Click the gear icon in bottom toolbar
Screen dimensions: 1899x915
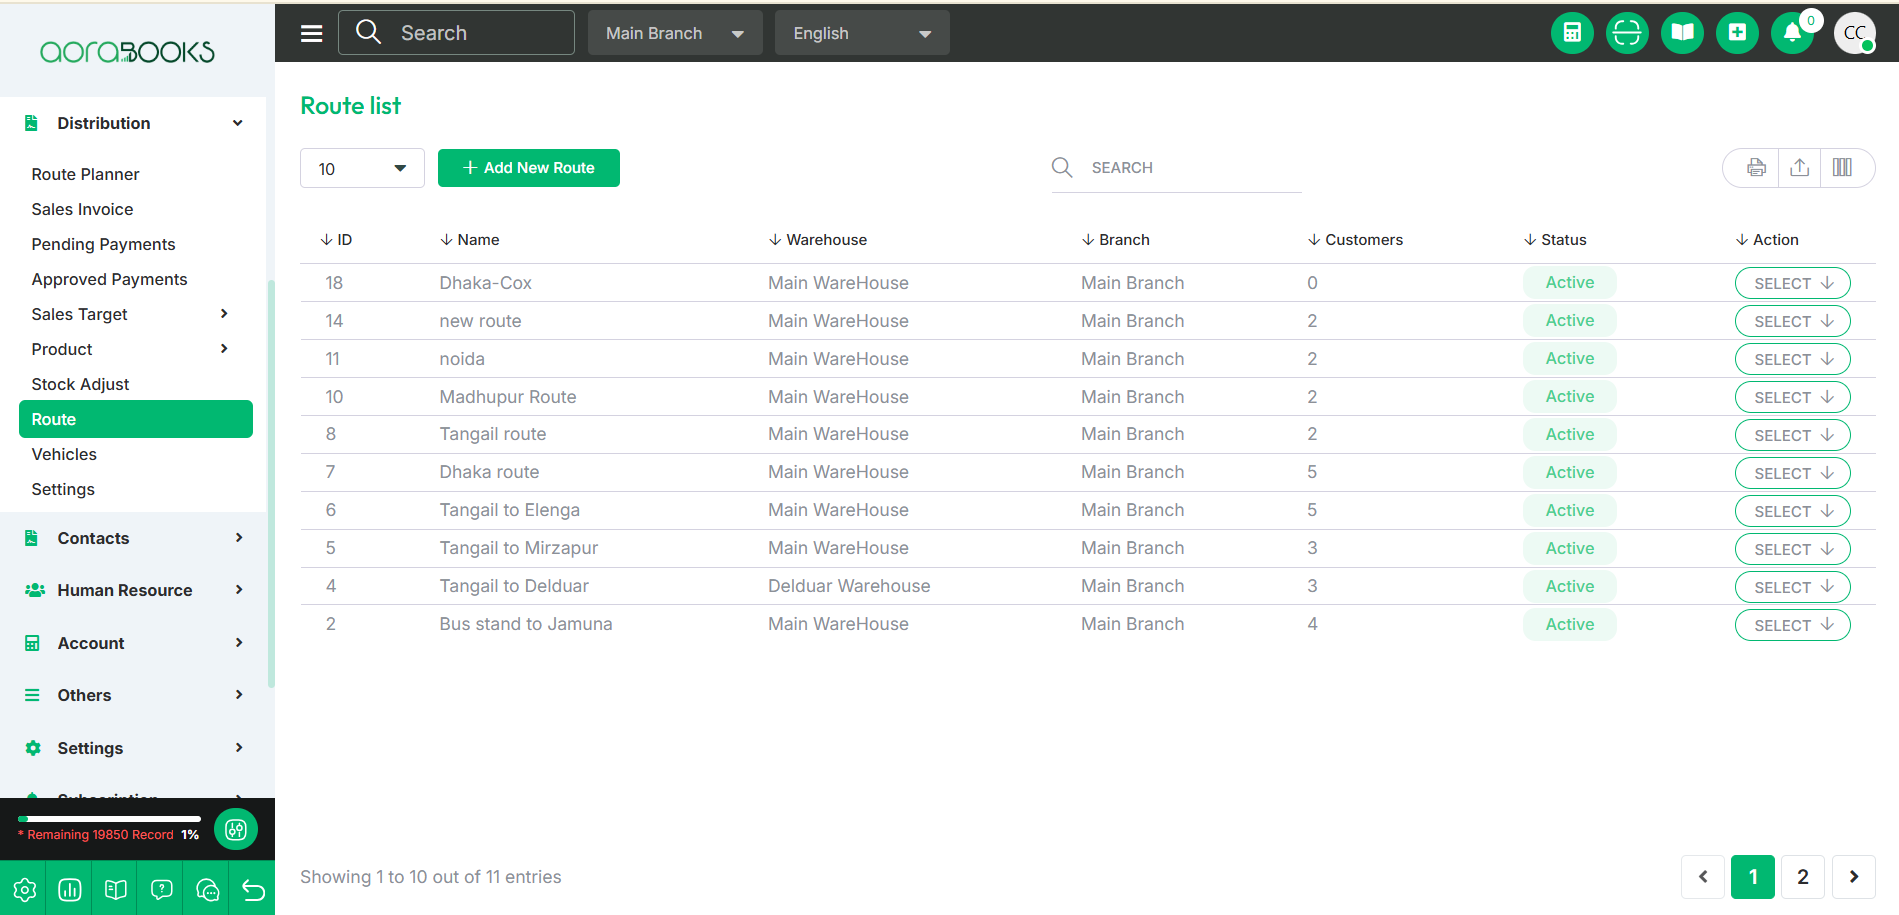[24, 889]
